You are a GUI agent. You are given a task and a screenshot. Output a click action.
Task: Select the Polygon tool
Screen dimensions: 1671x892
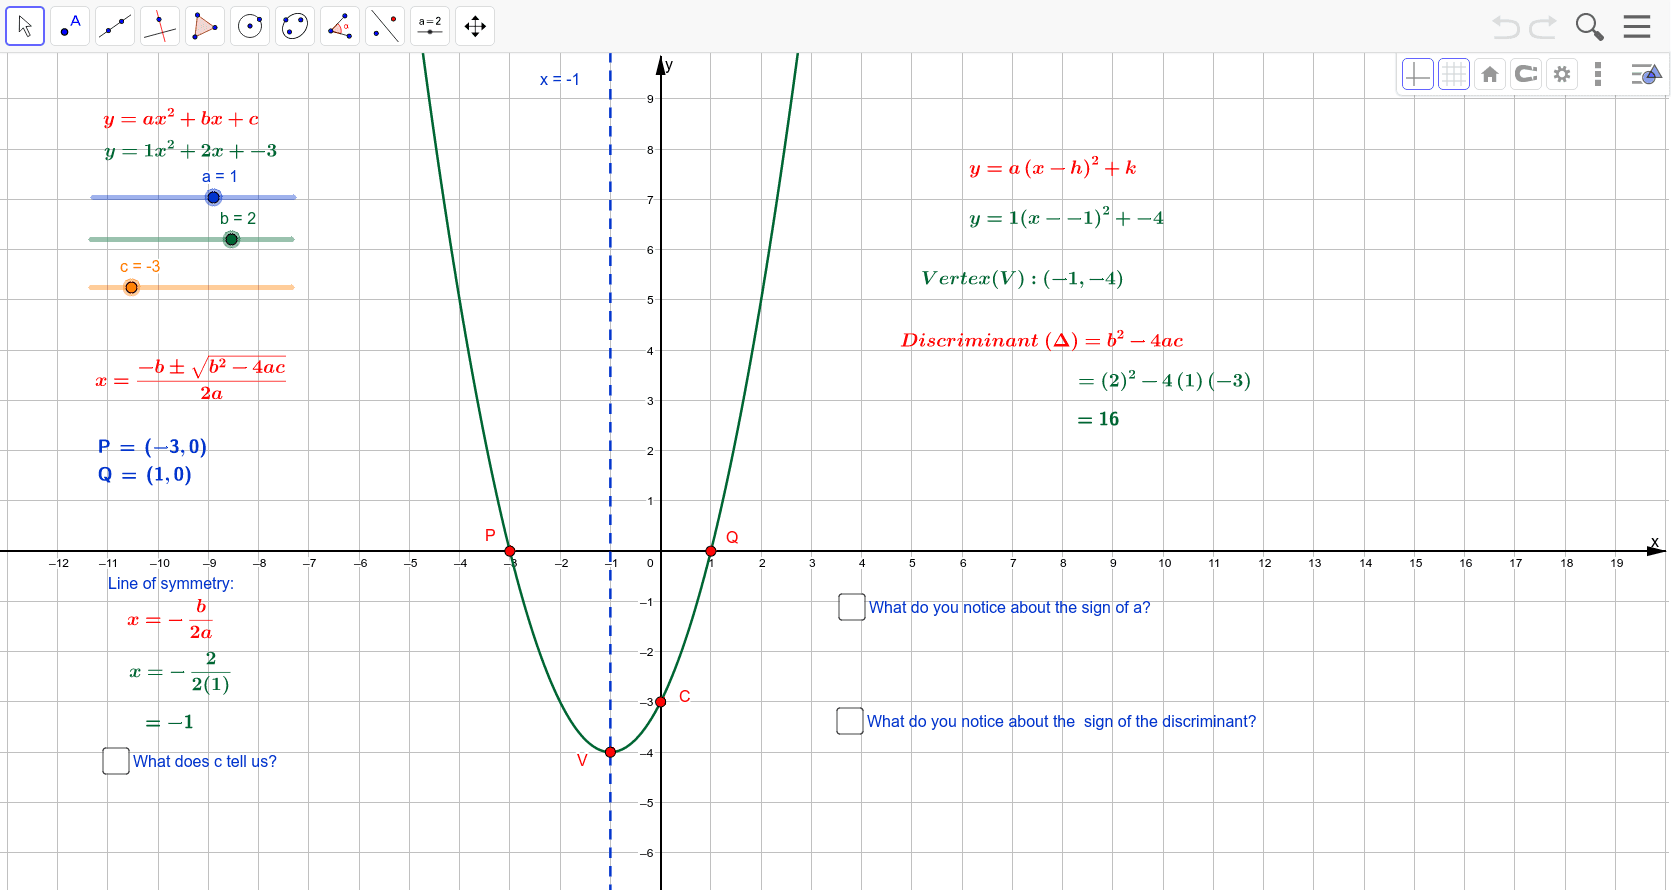point(205,26)
